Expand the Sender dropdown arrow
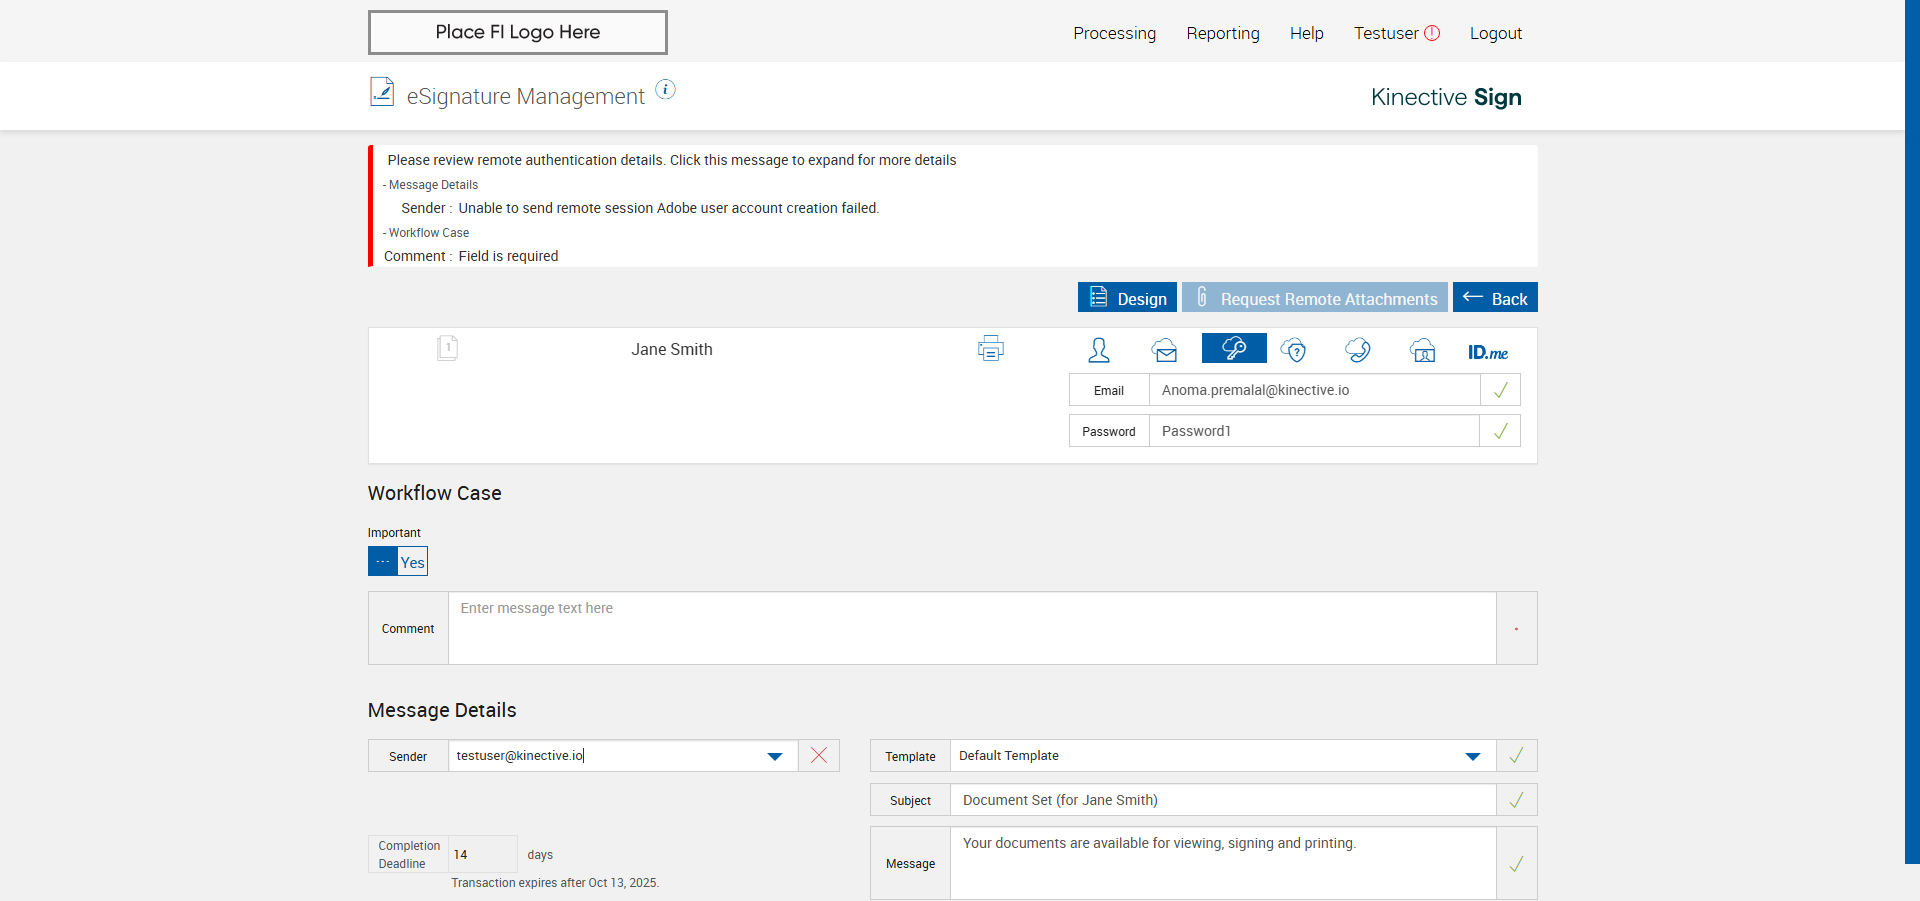The width and height of the screenshot is (1920, 901). pyautogui.click(x=775, y=756)
